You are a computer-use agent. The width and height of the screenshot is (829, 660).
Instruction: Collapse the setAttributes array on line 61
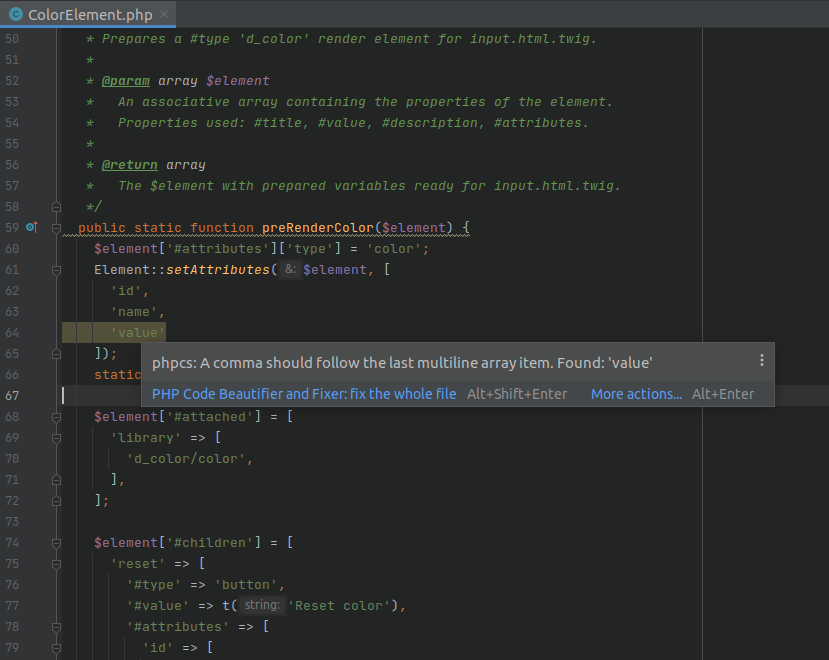pos(56,269)
